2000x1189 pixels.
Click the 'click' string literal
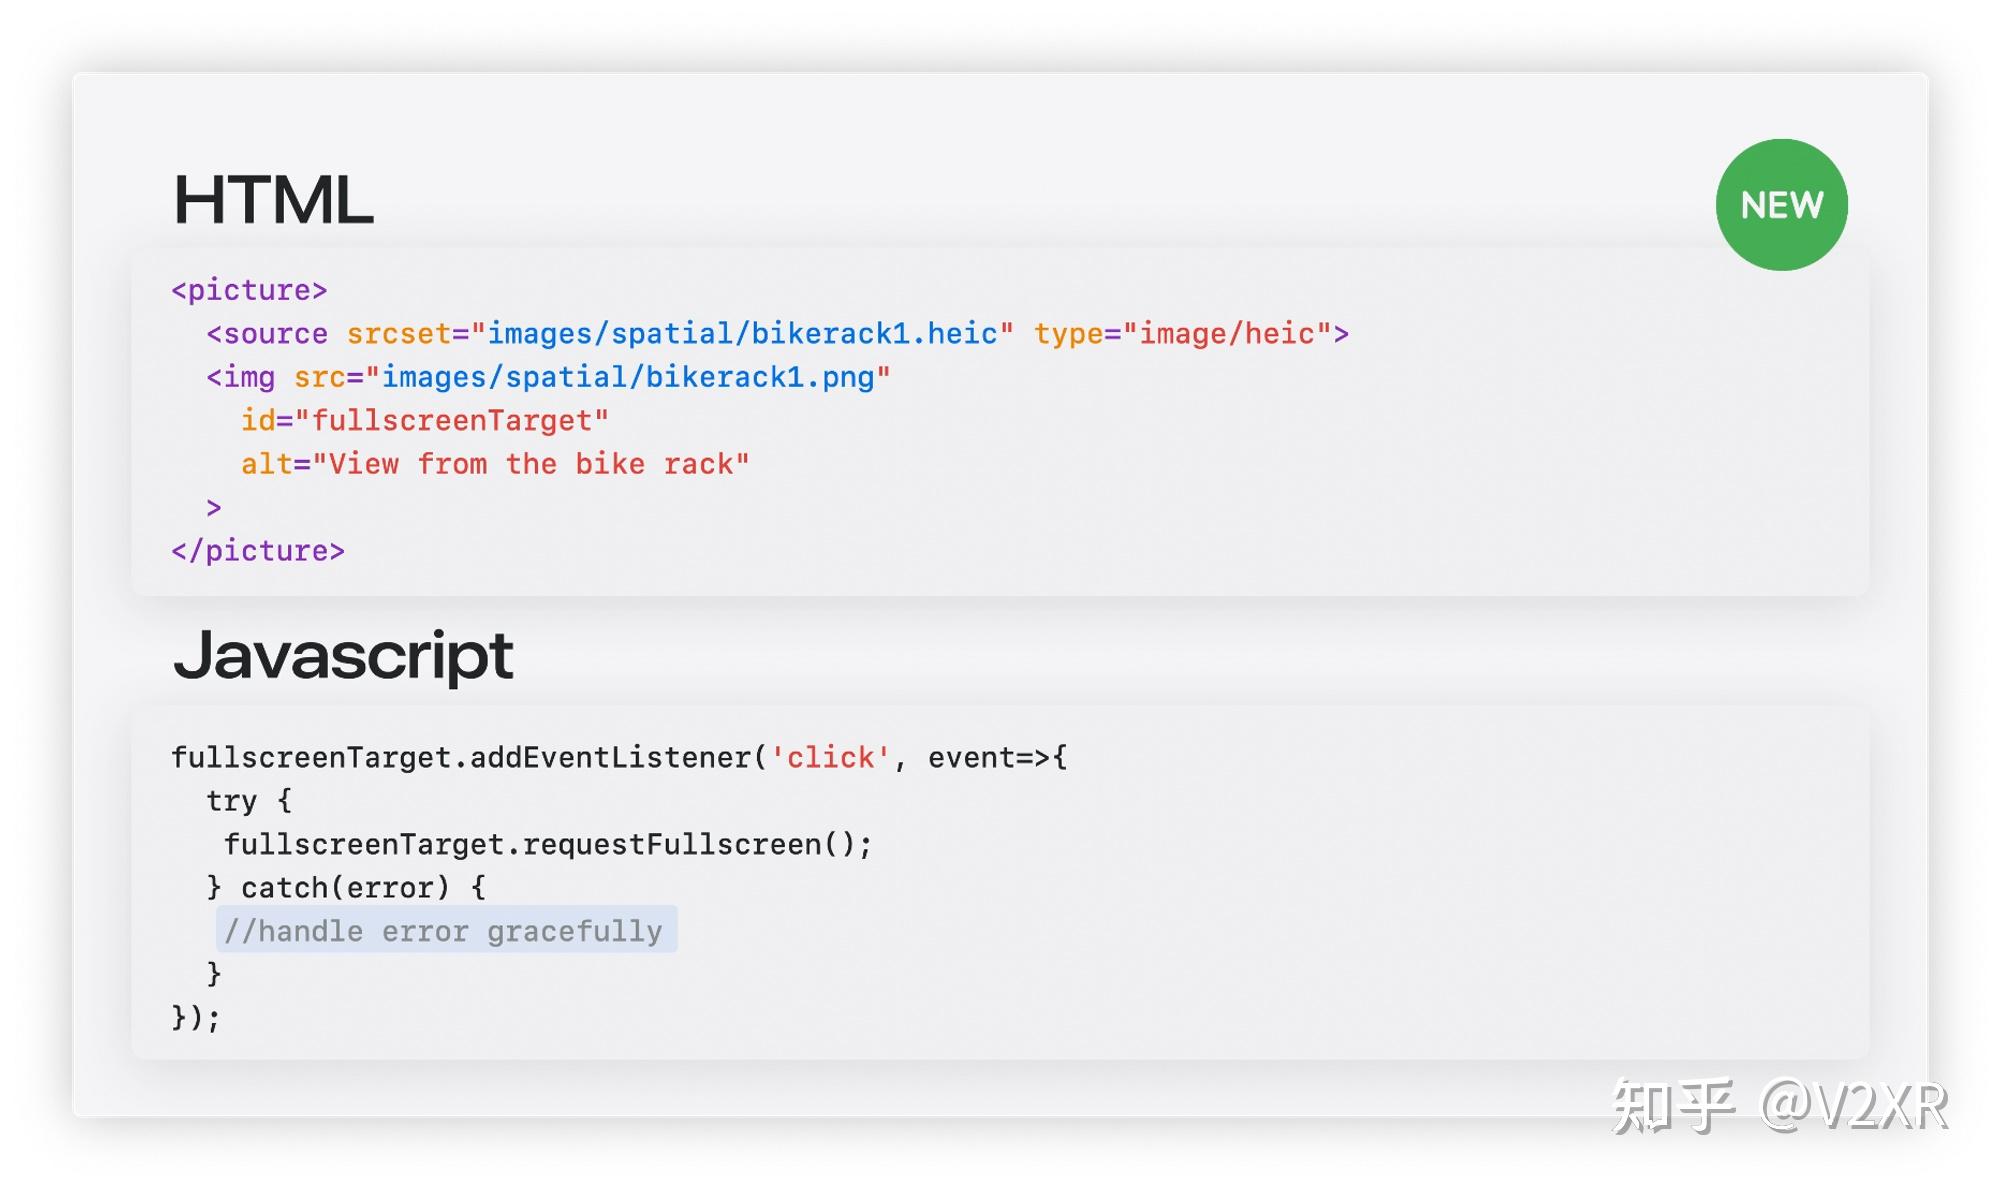pyautogui.click(x=830, y=758)
